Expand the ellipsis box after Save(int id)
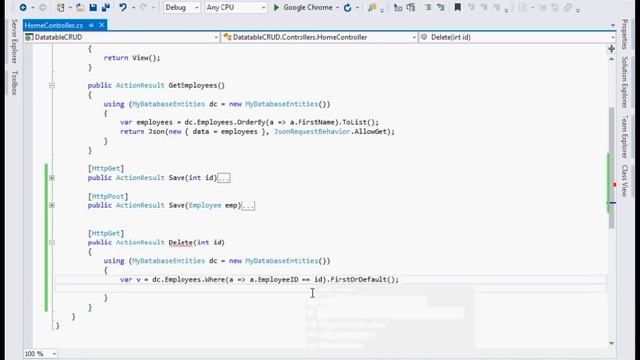The image size is (640, 360). click(x=224, y=178)
